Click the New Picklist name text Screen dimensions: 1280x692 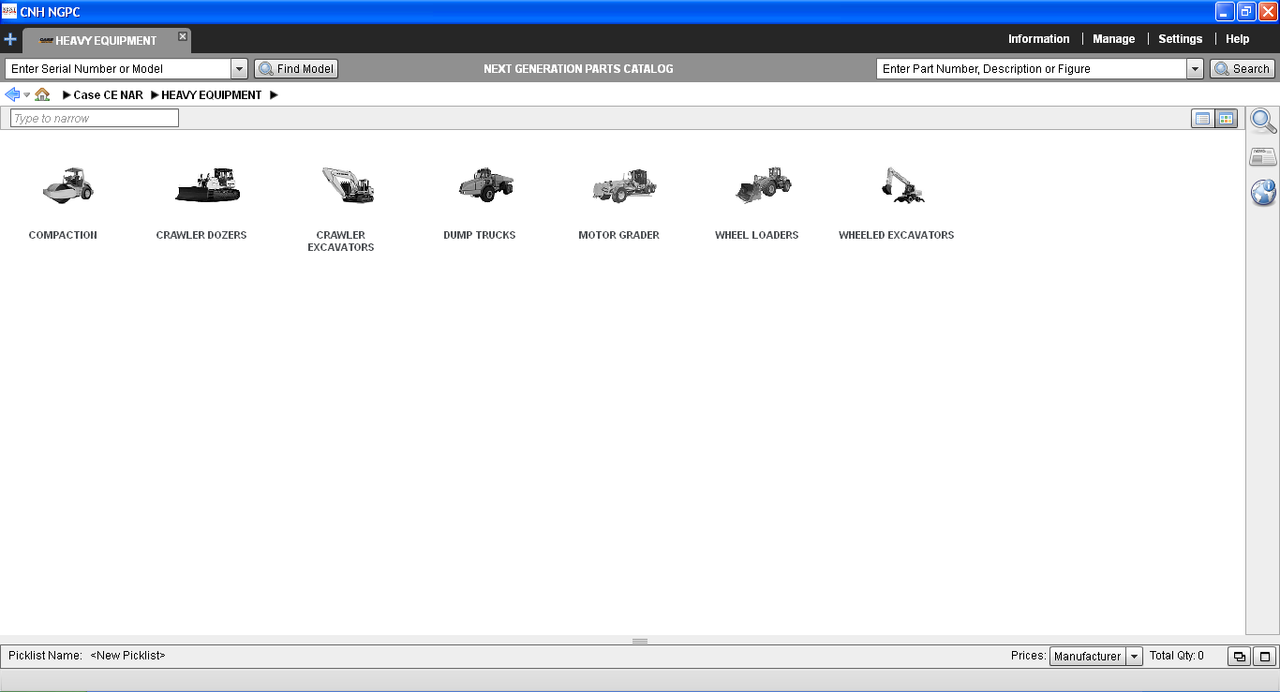[128, 656]
